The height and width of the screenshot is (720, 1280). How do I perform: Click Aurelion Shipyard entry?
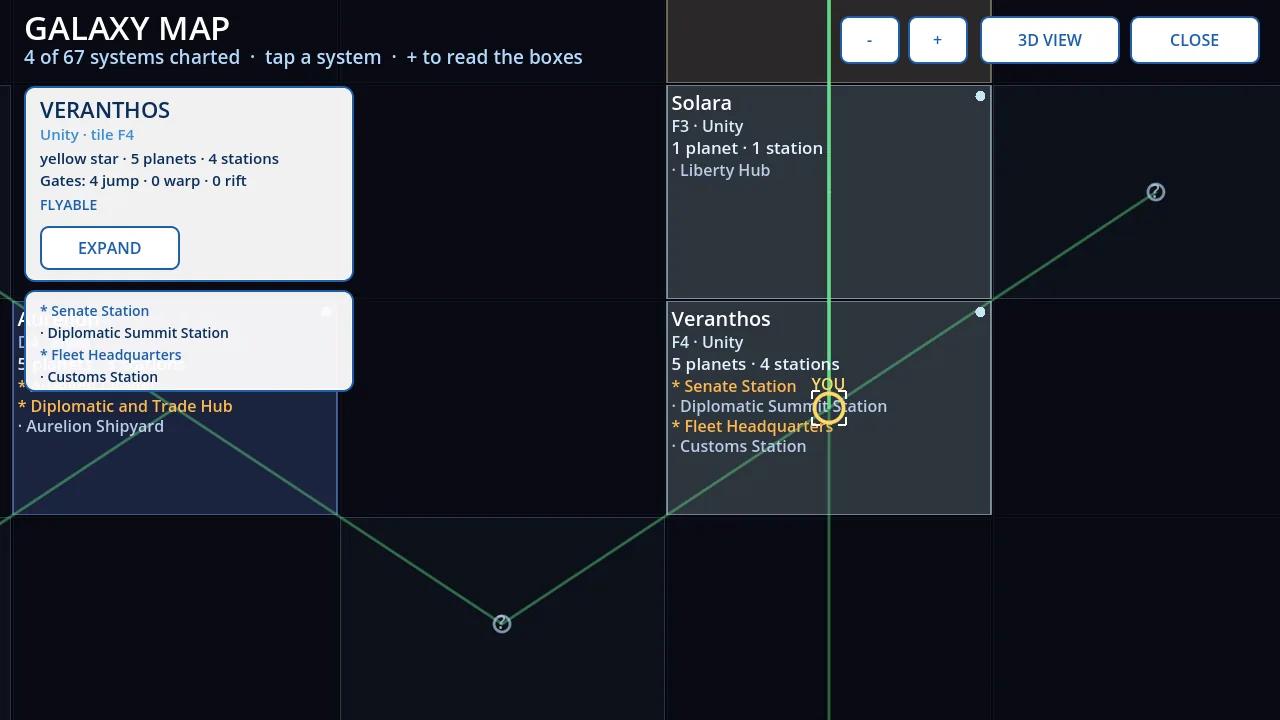(91, 426)
